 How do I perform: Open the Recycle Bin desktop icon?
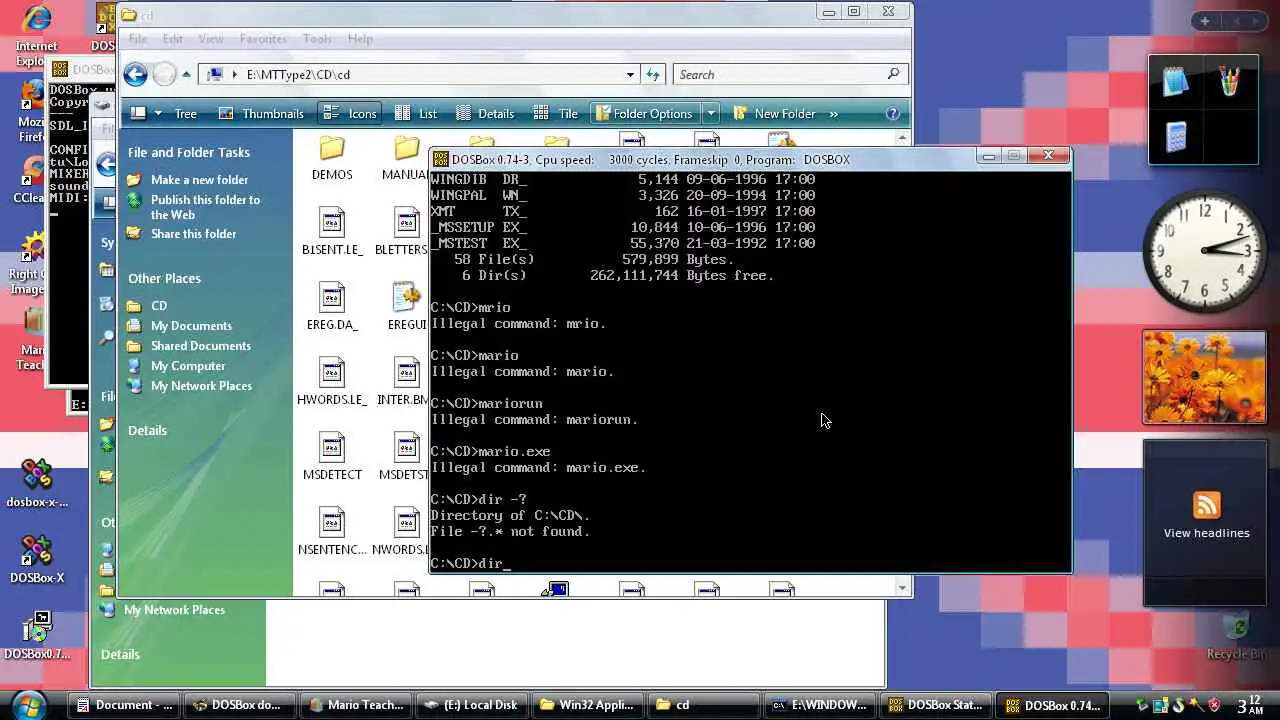click(x=1237, y=636)
